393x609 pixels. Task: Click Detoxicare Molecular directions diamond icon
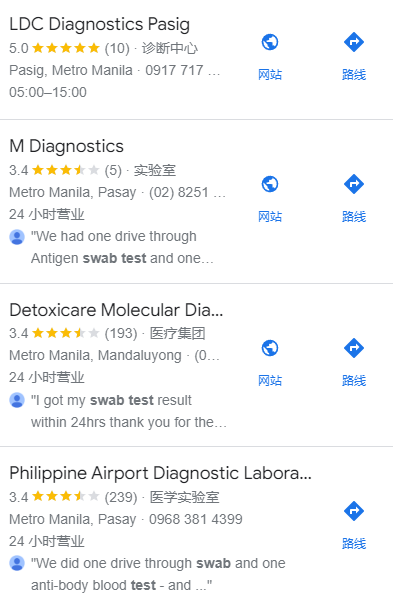point(354,348)
